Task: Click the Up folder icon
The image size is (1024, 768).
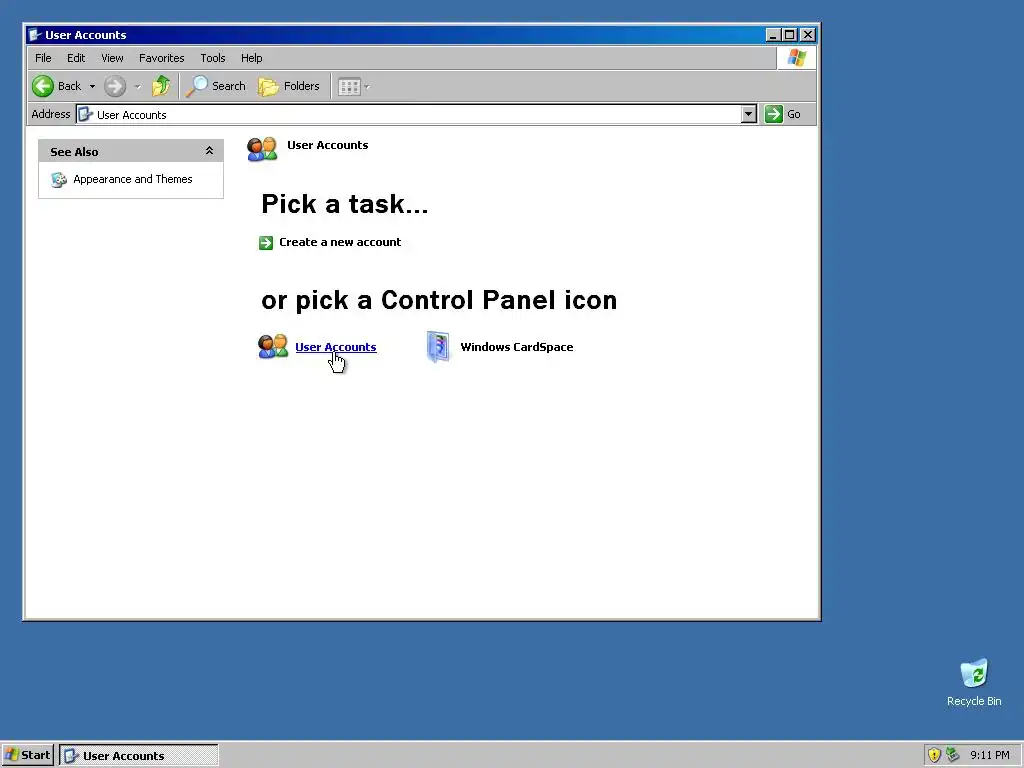Action: pos(161,86)
